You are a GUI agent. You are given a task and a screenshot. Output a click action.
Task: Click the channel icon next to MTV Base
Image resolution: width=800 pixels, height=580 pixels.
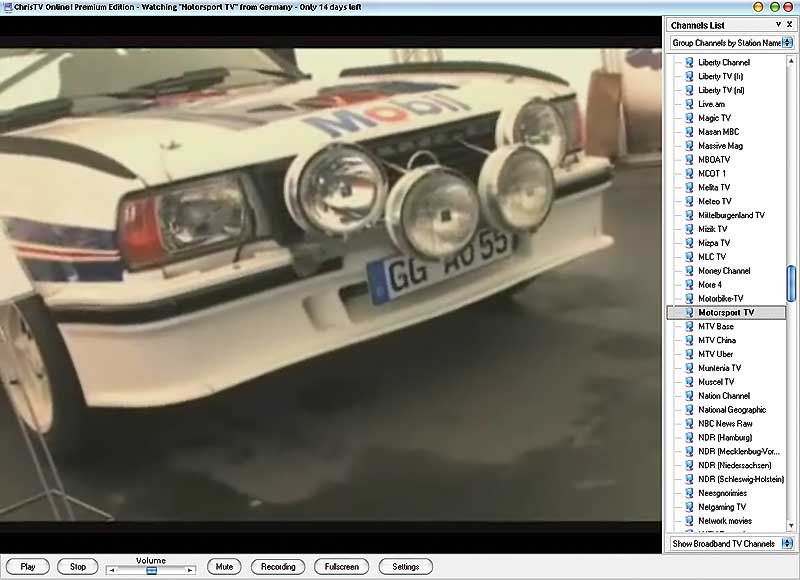(x=689, y=326)
